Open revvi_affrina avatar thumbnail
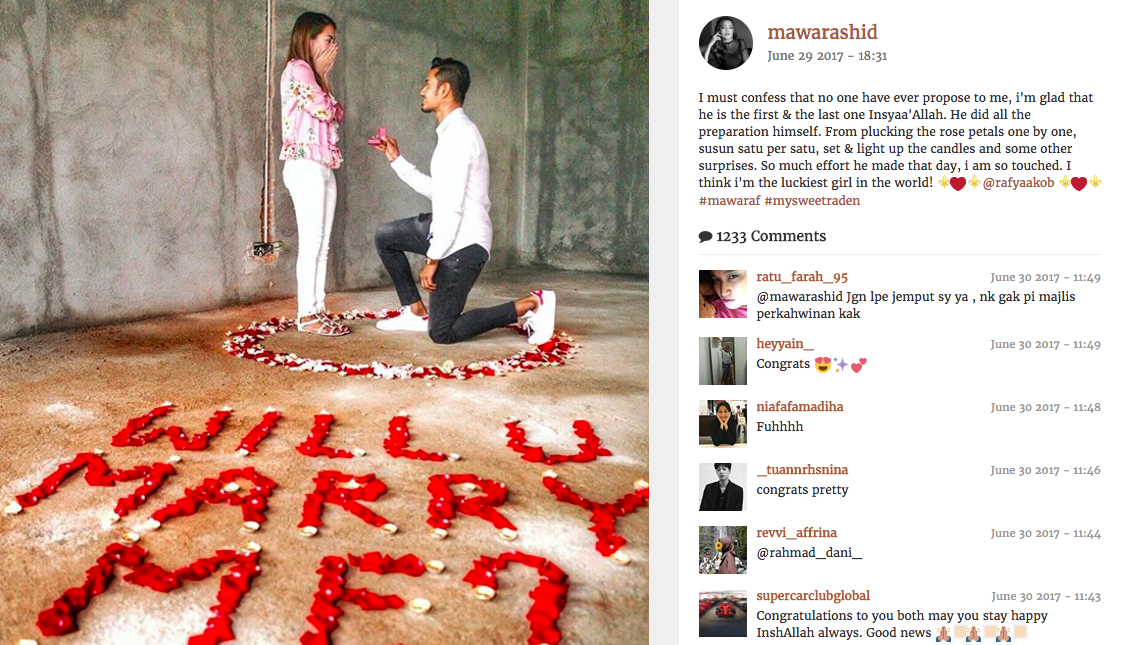Viewport: 1134px width, 645px height. coord(722,550)
